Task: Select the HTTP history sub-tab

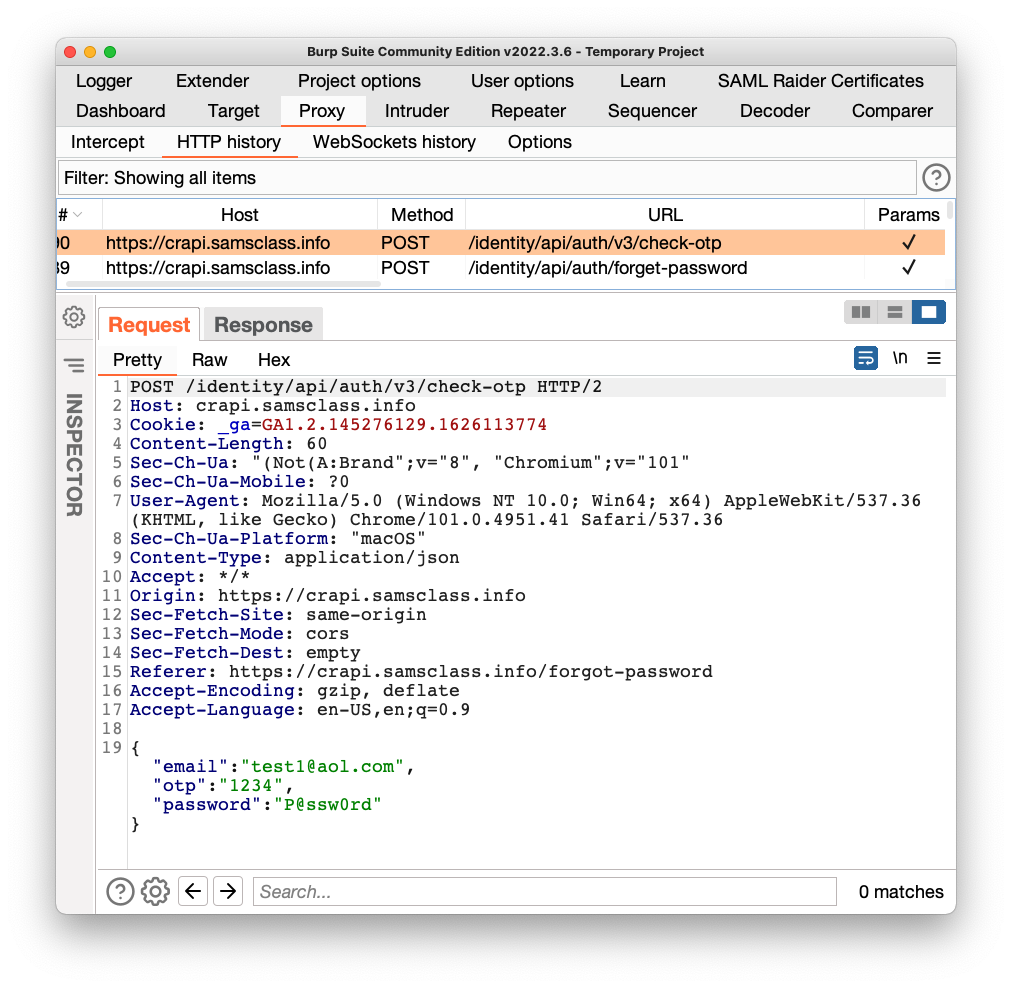Action: pos(229,142)
